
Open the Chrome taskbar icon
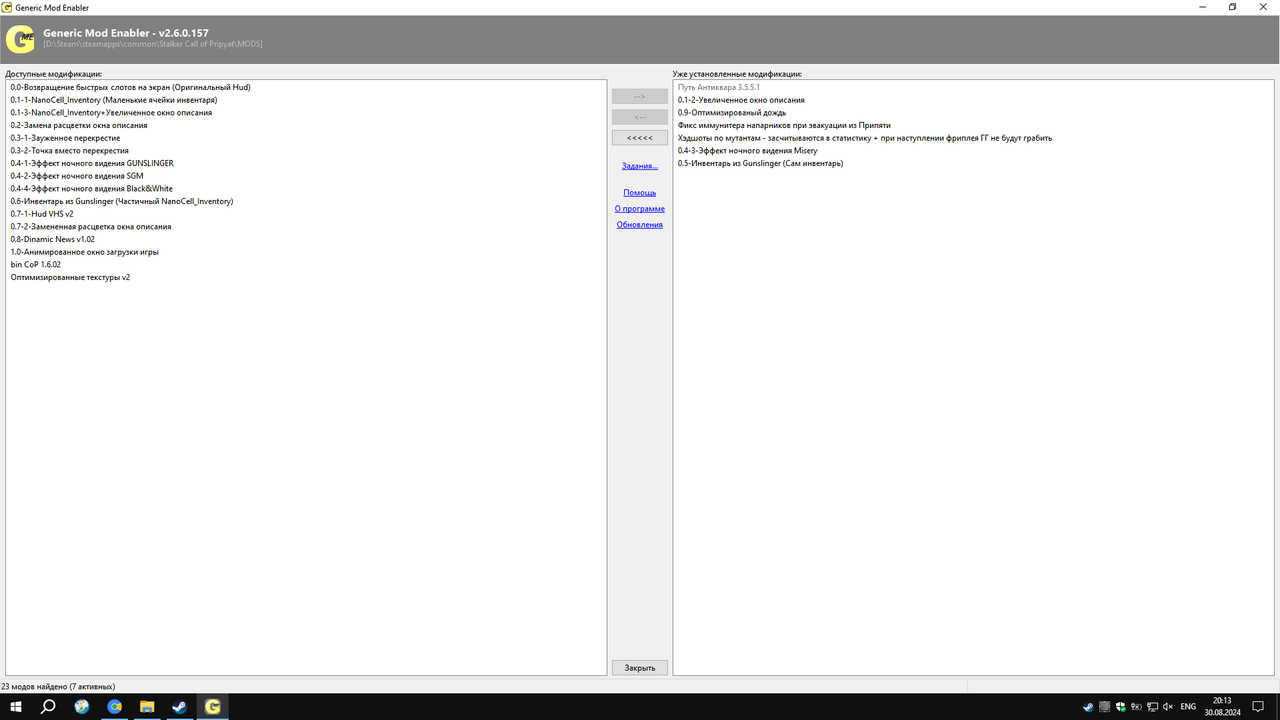[115, 706]
